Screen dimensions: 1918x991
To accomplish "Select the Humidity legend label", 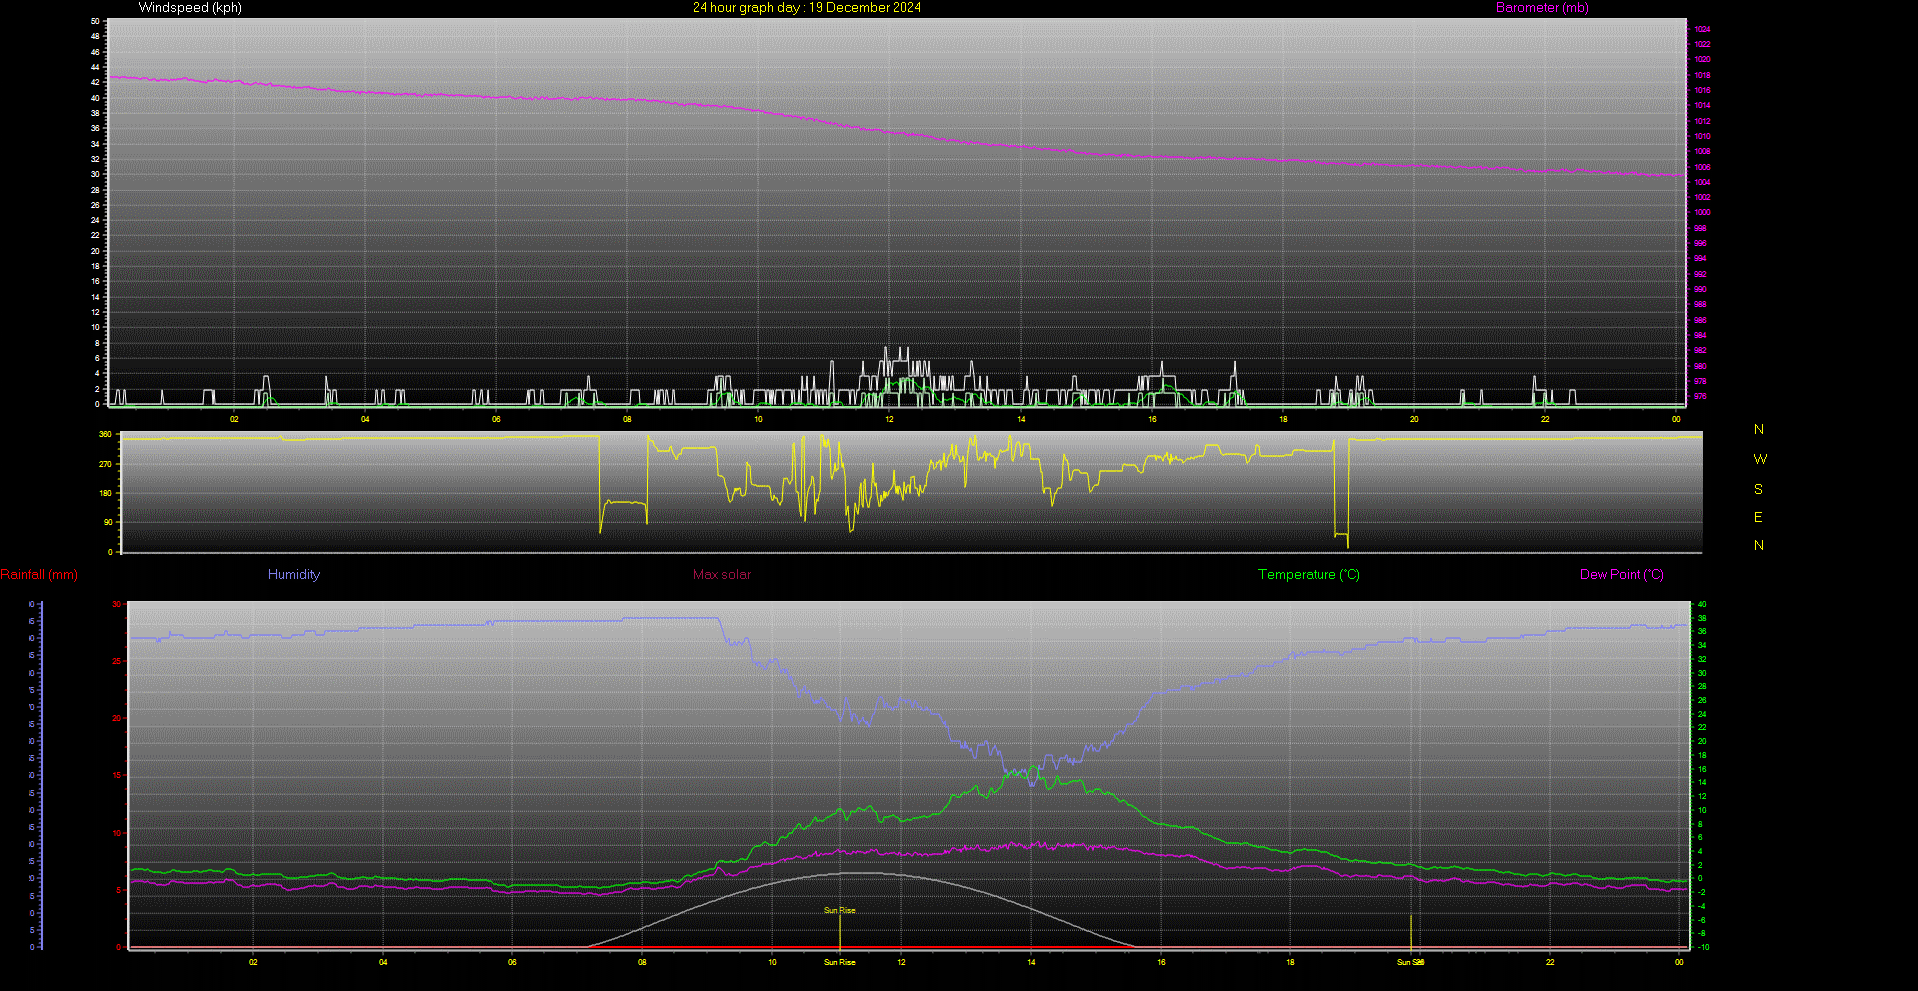I will click(x=294, y=575).
